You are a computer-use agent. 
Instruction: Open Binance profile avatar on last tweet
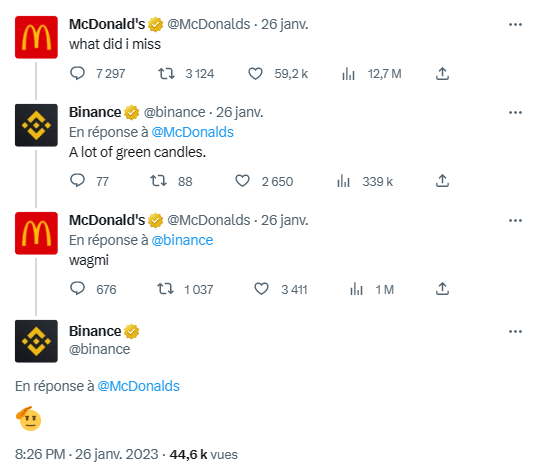36,341
